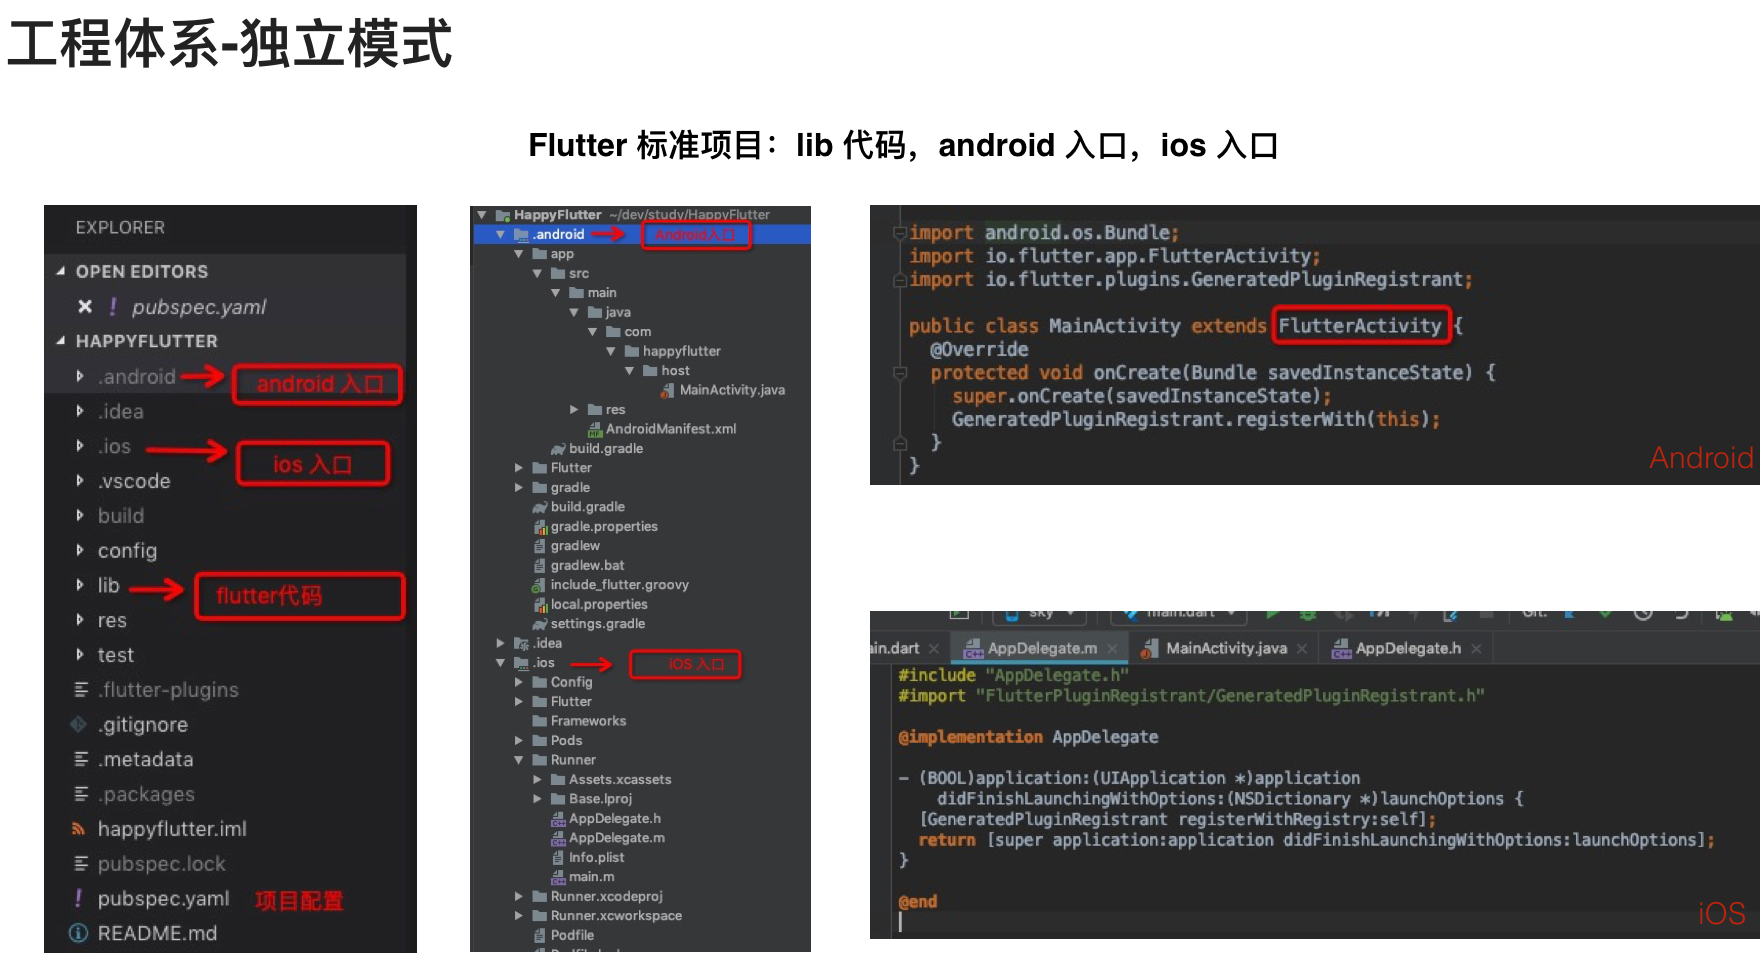This screenshot has height=953, width=1761.
Task: Open the settings.gradle file icon
Action: click(540, 624)
